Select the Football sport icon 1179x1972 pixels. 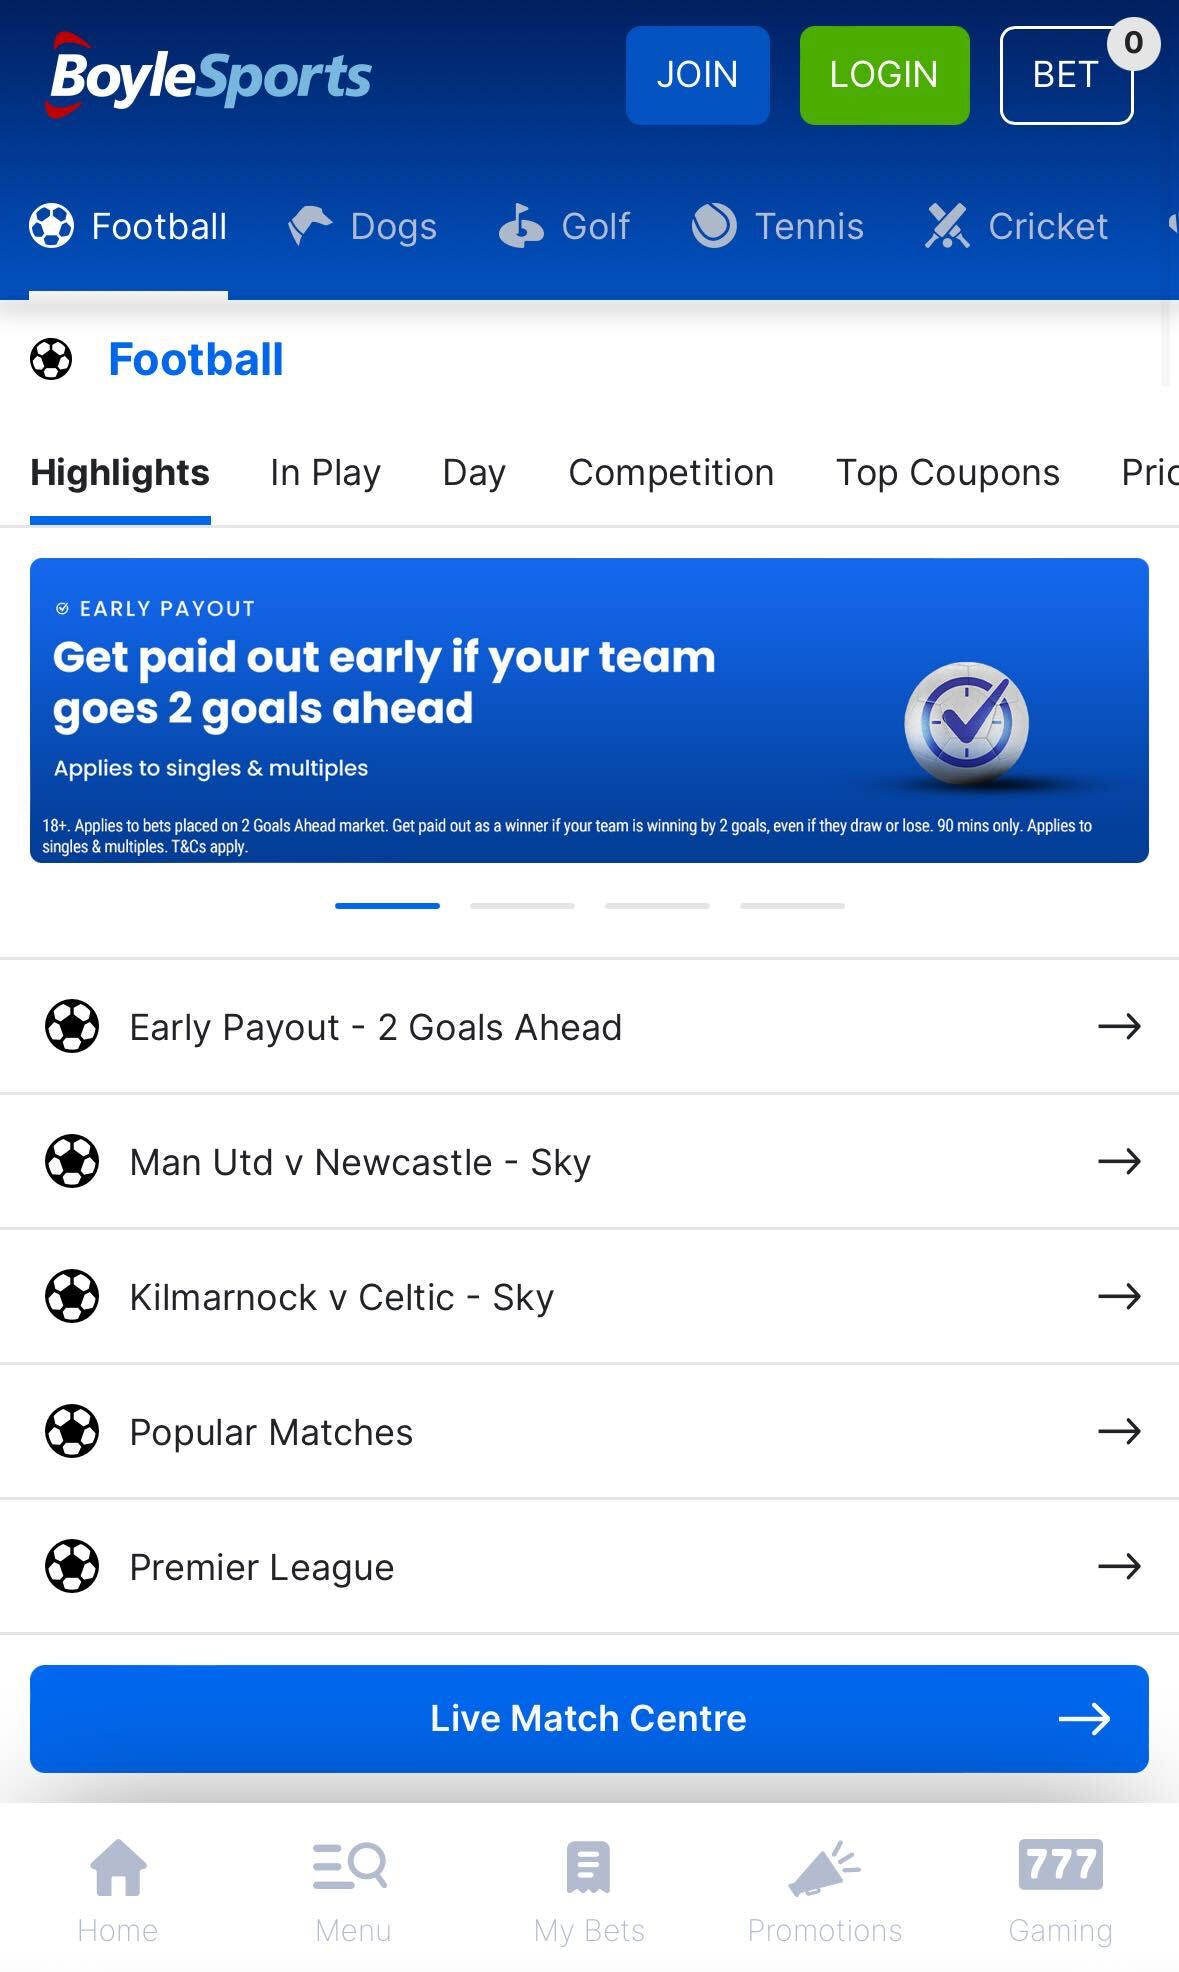tap(52, 226)
